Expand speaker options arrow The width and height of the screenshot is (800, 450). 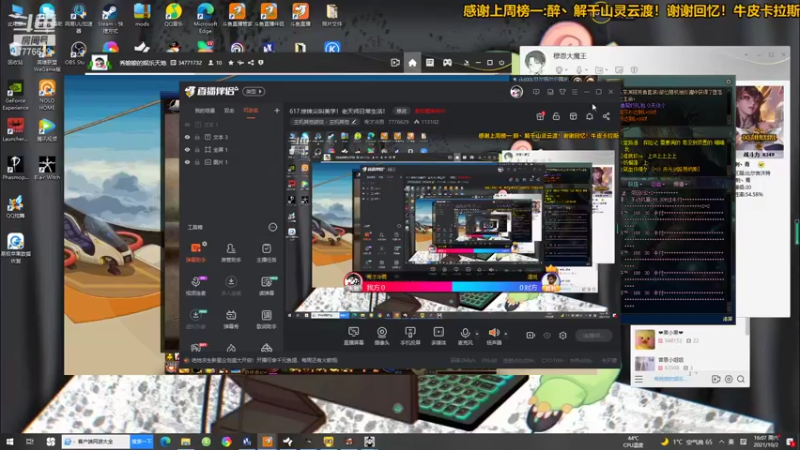click(506, 334)
